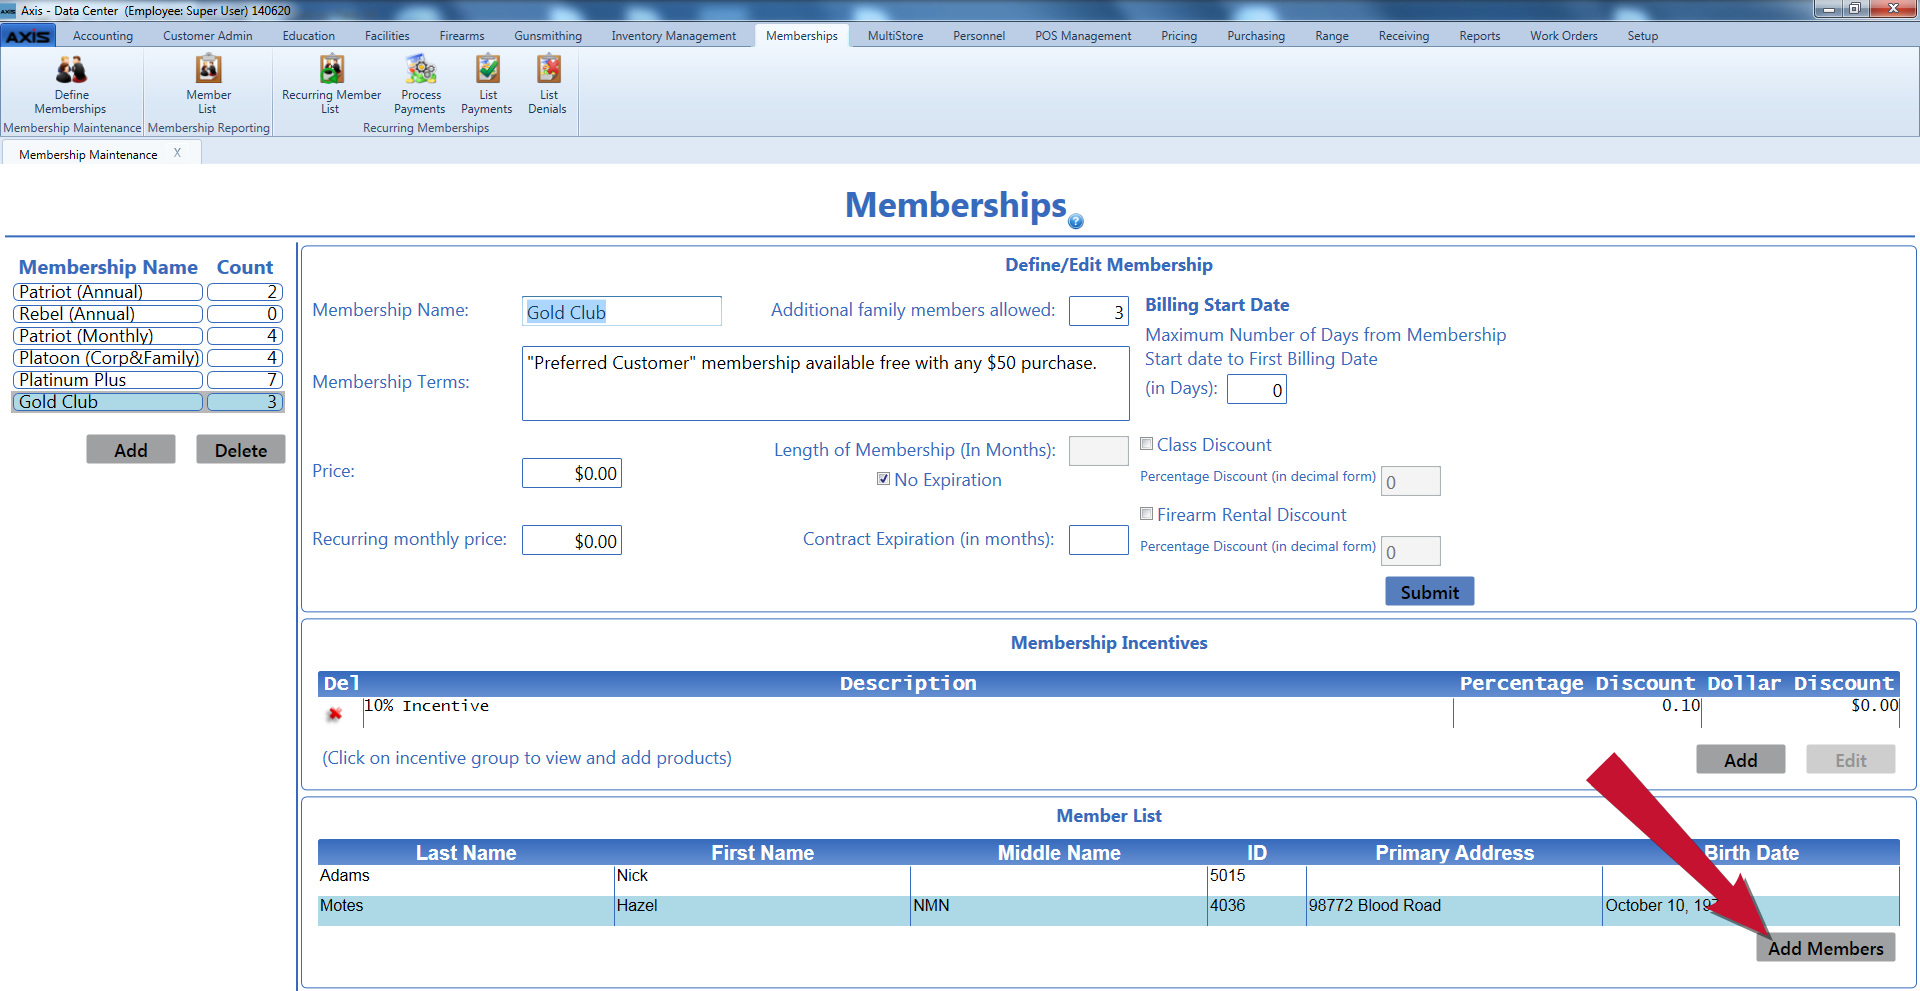Click Add in Membership Incentives
The image size is (1920, 991).
1741,760
